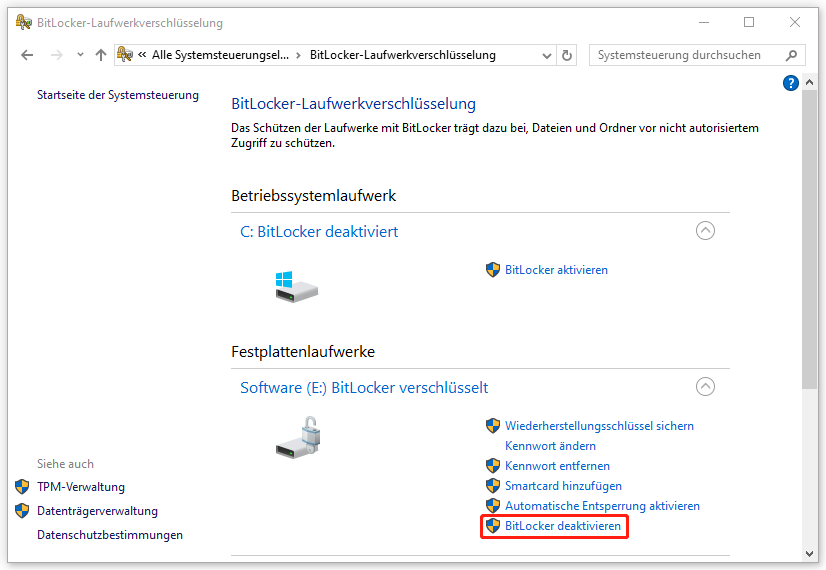Click the C: Windows drive icon
The height and width of the screenshot is (570, 826).
point(297,287)
